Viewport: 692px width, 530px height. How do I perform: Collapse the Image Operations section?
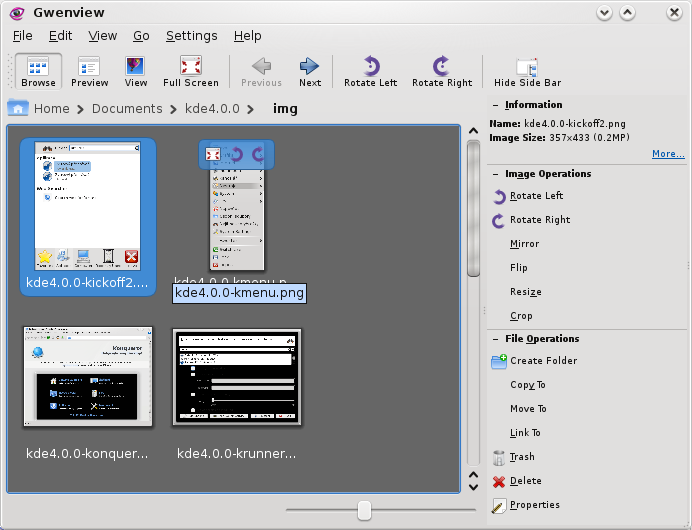click(496, 174)
